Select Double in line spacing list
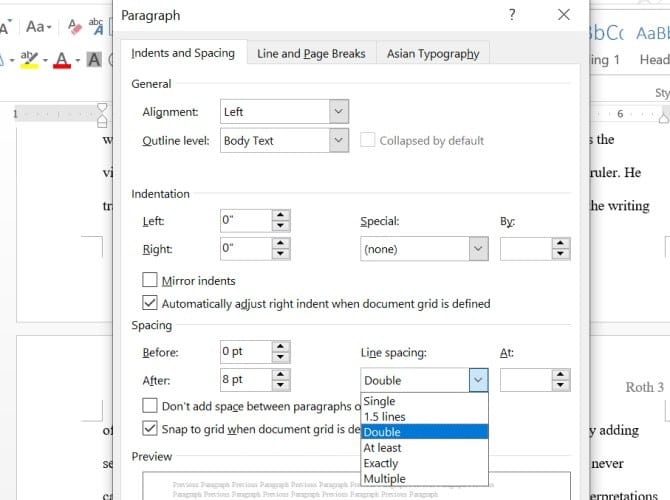 (424, 432)
